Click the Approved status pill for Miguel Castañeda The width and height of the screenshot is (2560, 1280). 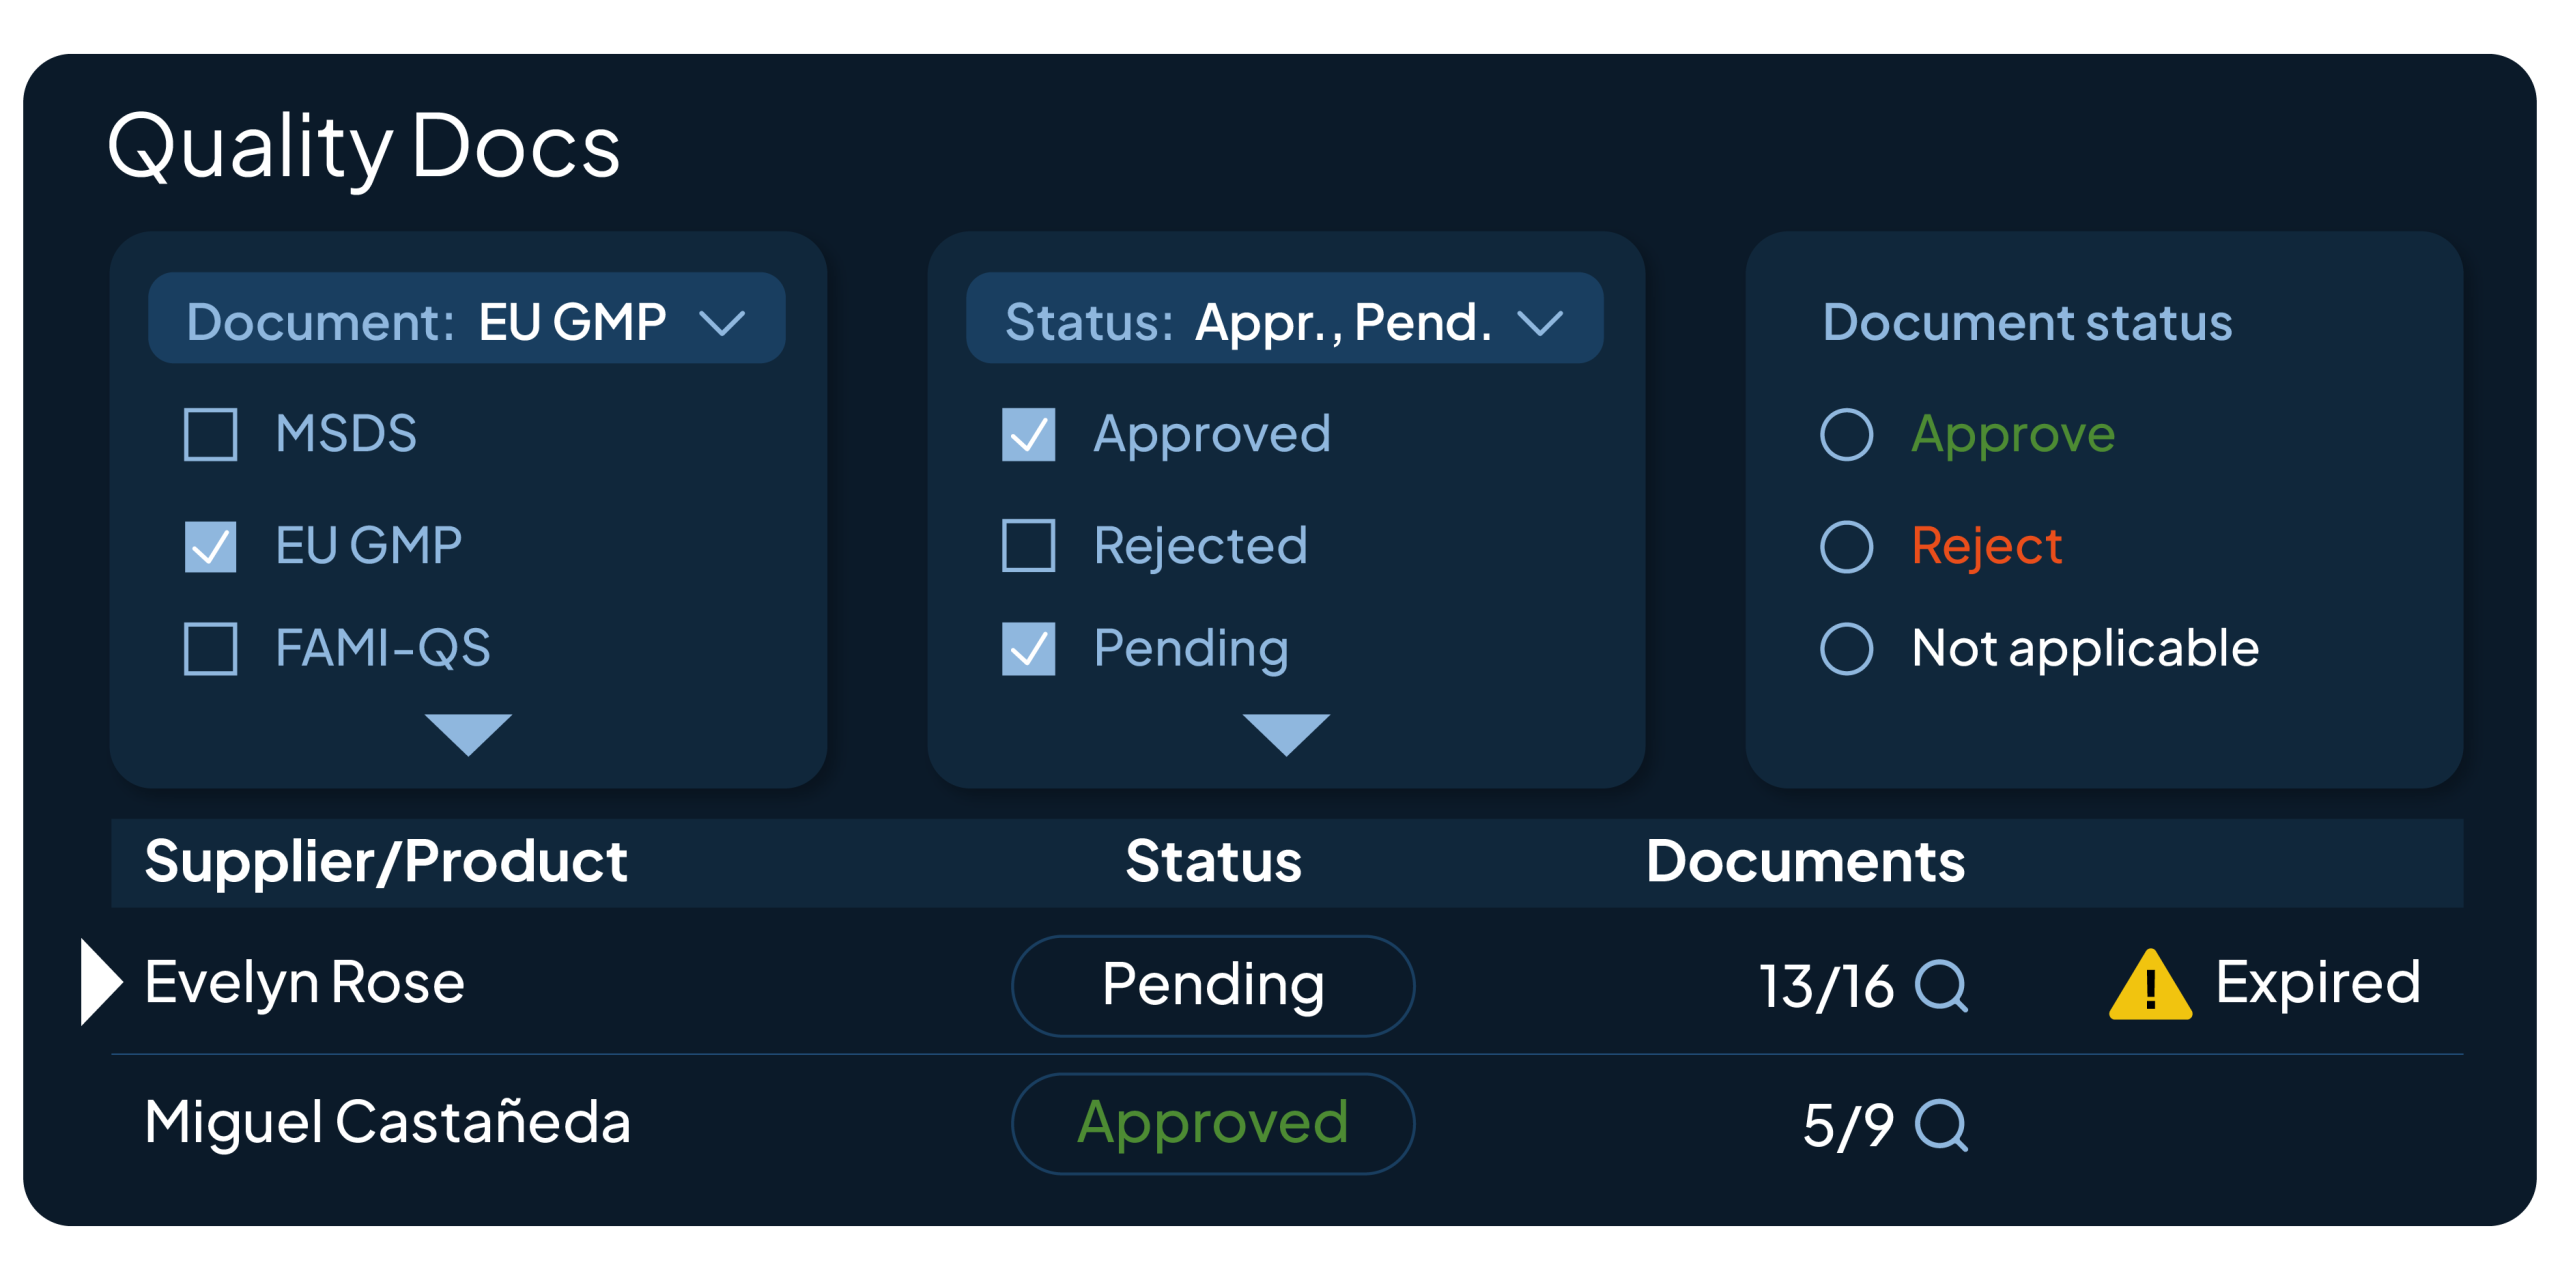click(1213, 1124)
